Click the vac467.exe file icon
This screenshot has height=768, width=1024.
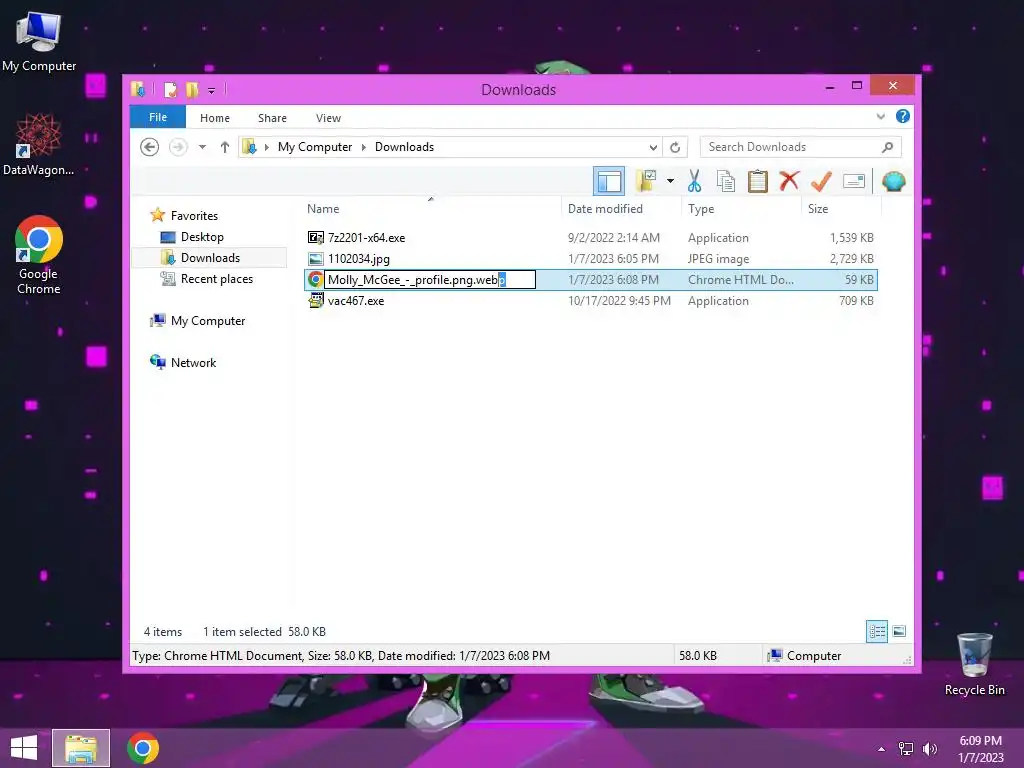315,300
